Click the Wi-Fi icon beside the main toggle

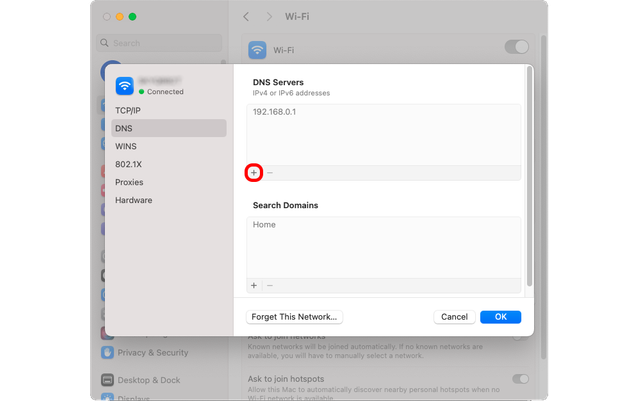pyautogui.click(x=258, y=49)
